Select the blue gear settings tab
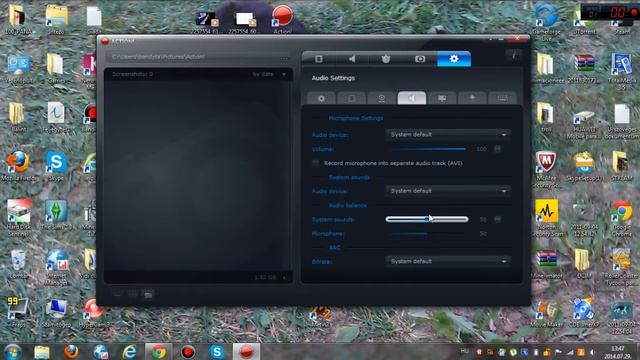 pyautogui.click(x=454, y=59)
